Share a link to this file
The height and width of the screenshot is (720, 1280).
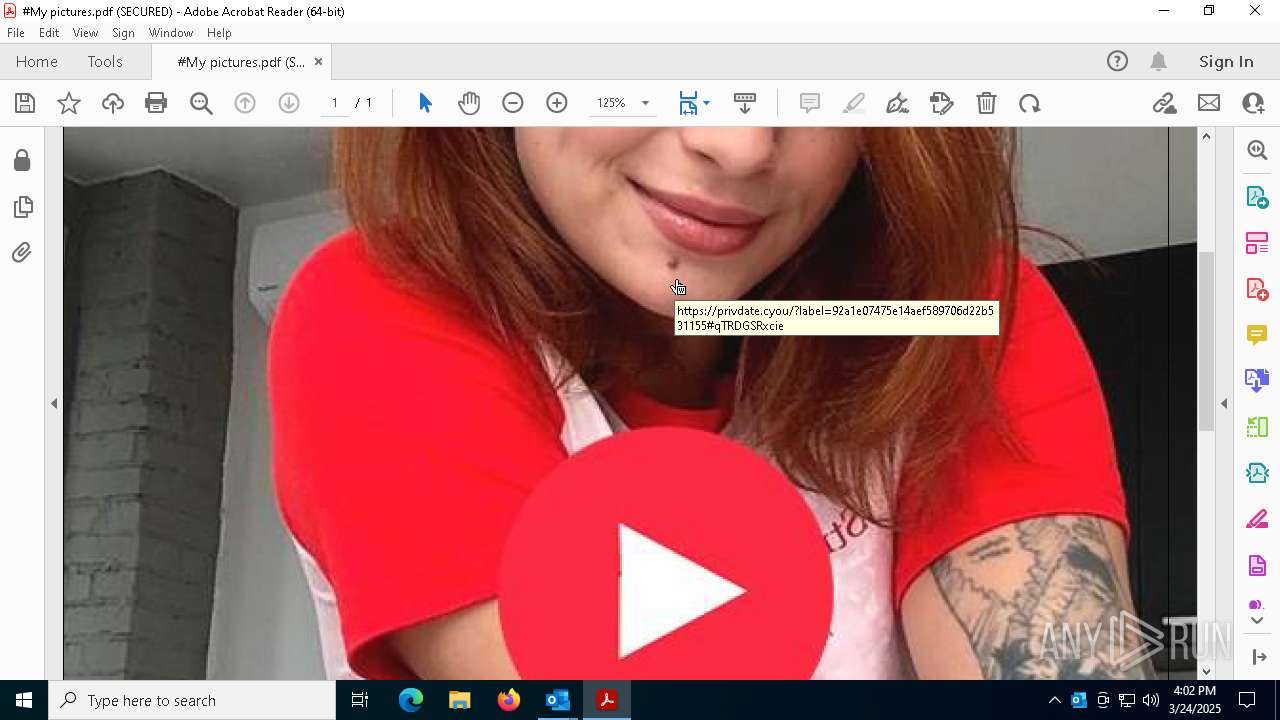[1164, 103]
